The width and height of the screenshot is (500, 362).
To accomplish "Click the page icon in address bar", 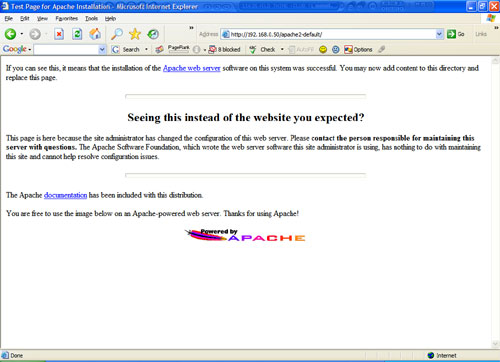I will 226,34.
